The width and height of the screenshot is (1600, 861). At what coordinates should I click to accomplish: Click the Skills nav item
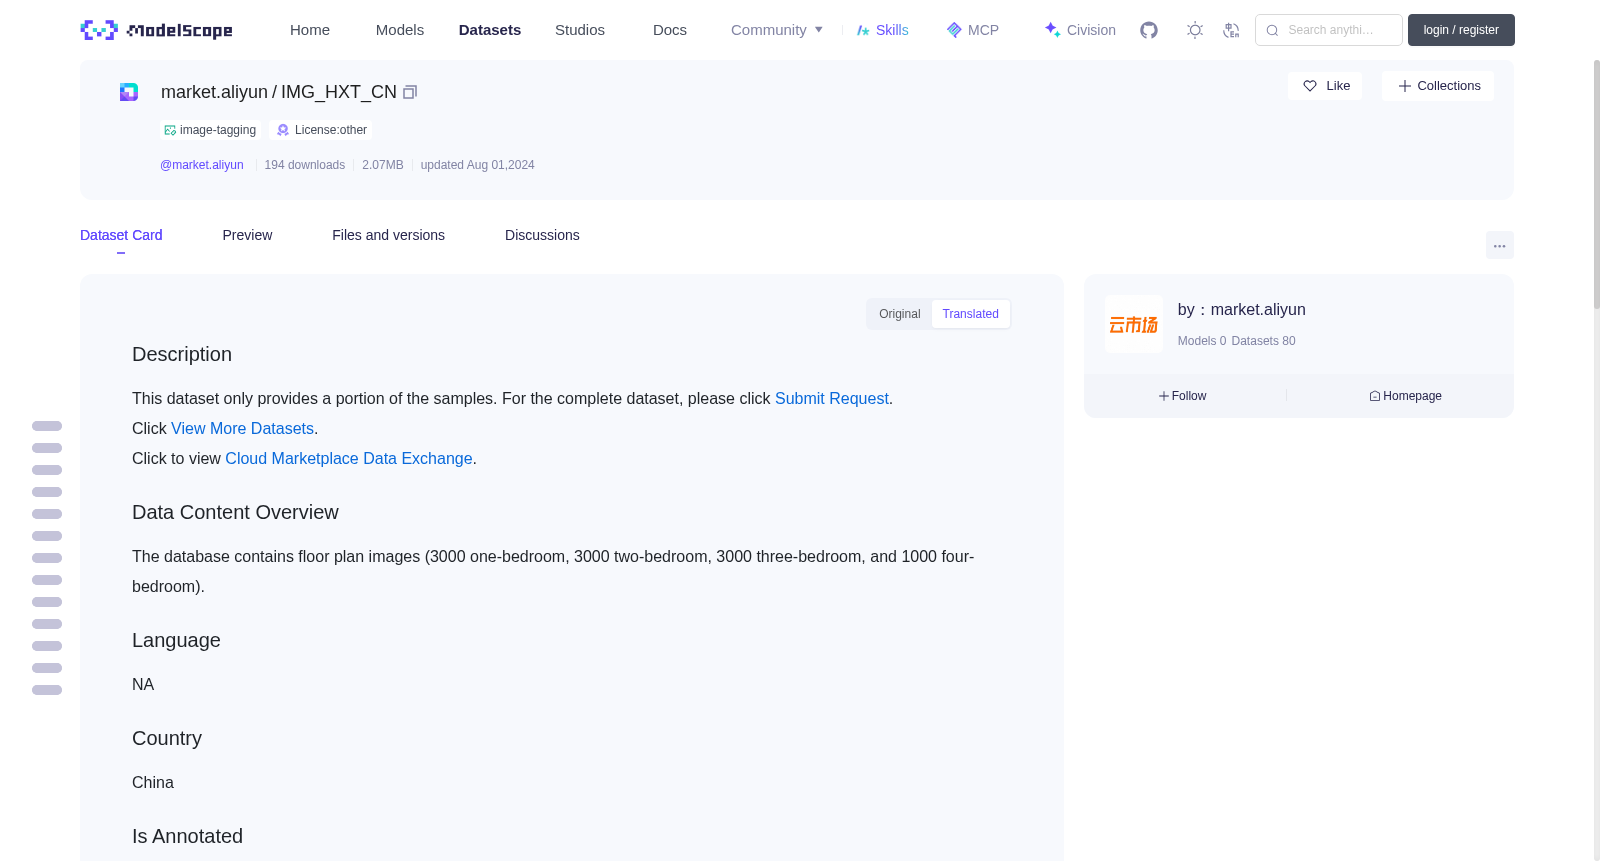tap(883, 30)
